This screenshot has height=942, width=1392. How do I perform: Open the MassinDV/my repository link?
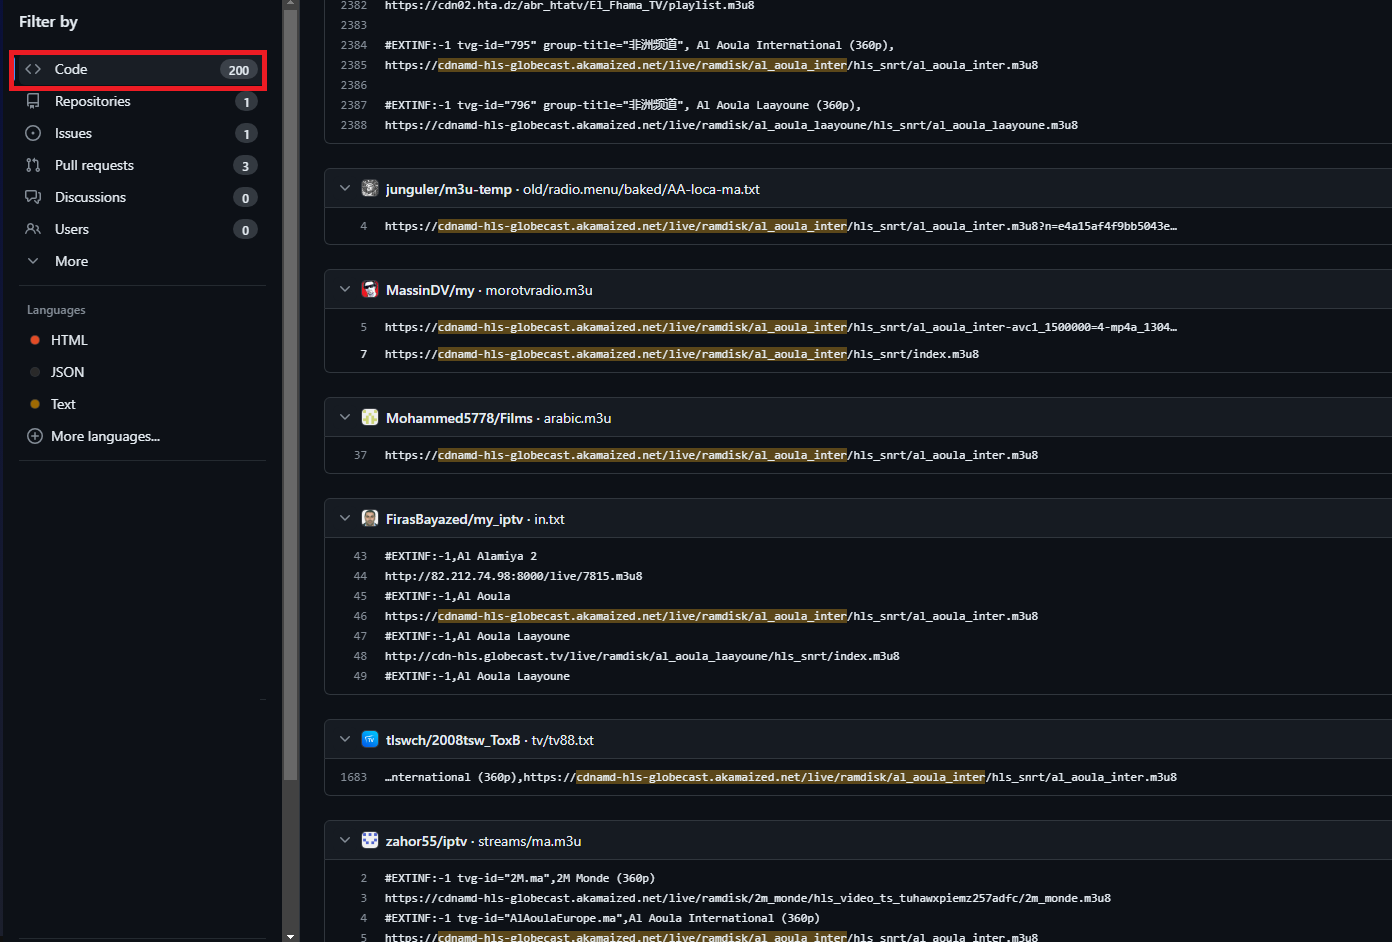point(430,290)
